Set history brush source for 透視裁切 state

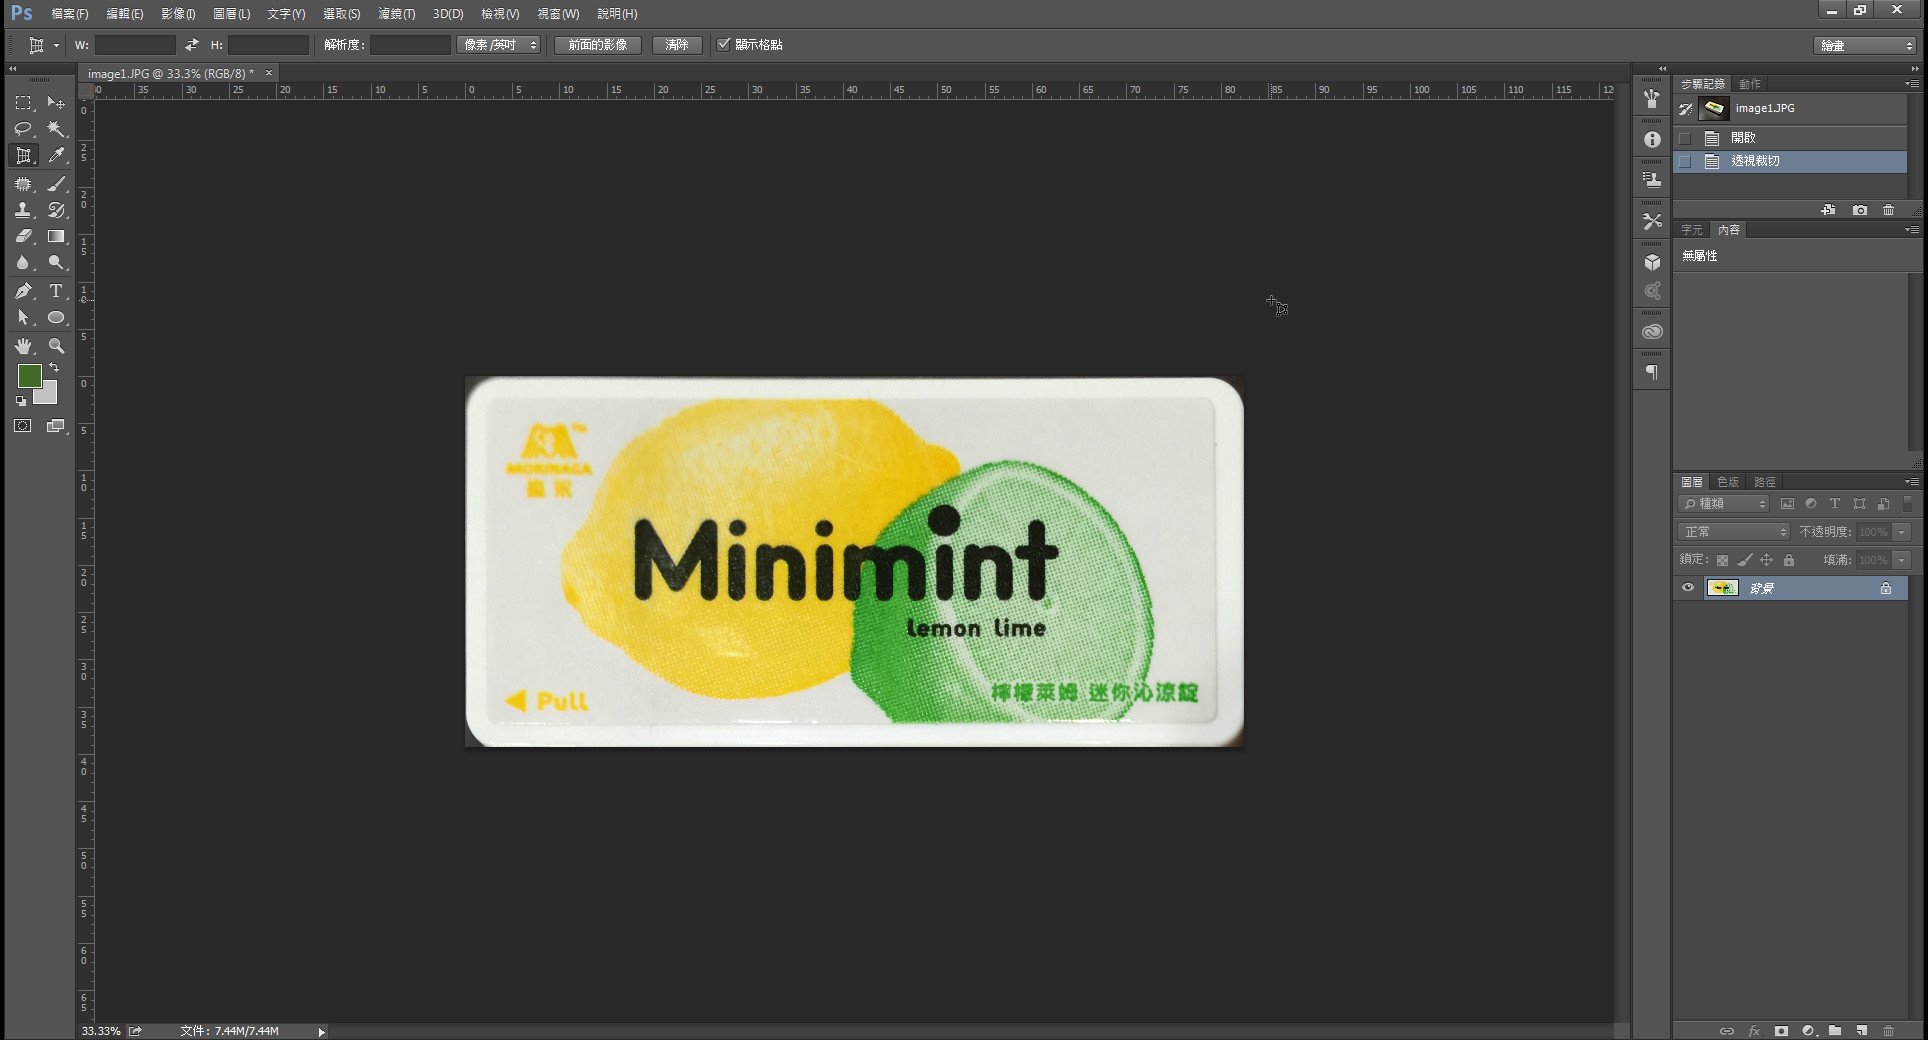click(1685, 161)
